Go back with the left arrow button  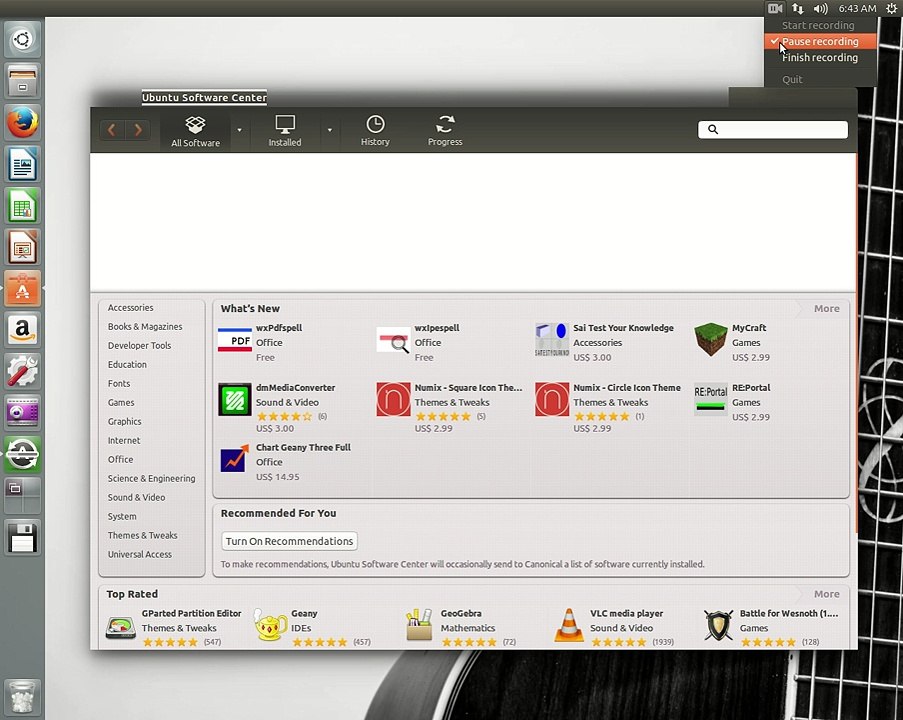click(x=112, y=130)
